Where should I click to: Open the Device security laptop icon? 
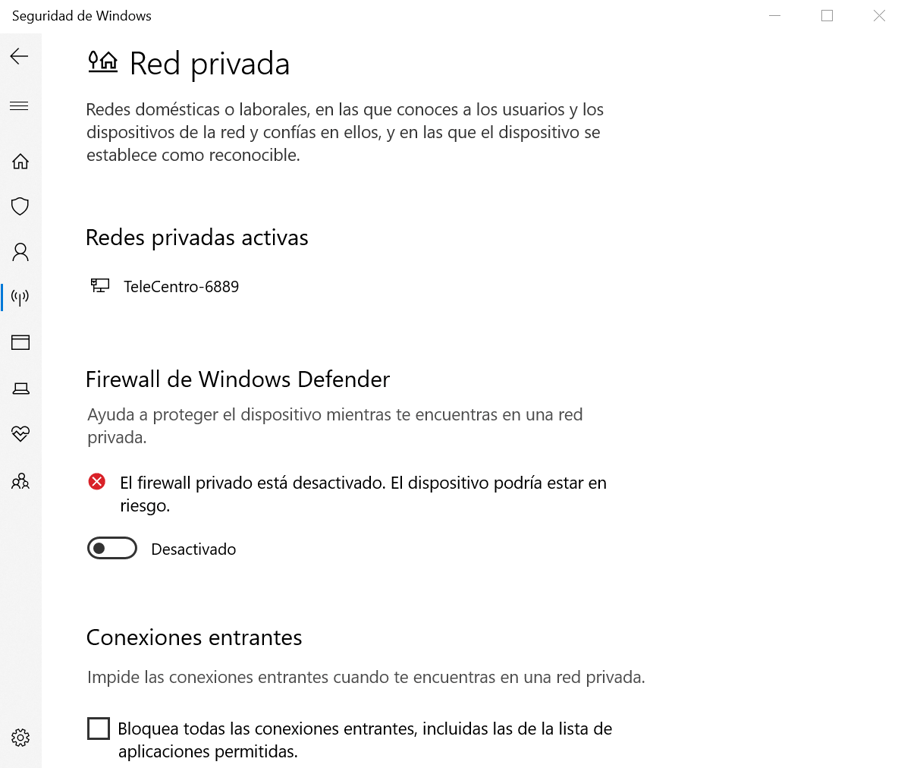[20, 388]
